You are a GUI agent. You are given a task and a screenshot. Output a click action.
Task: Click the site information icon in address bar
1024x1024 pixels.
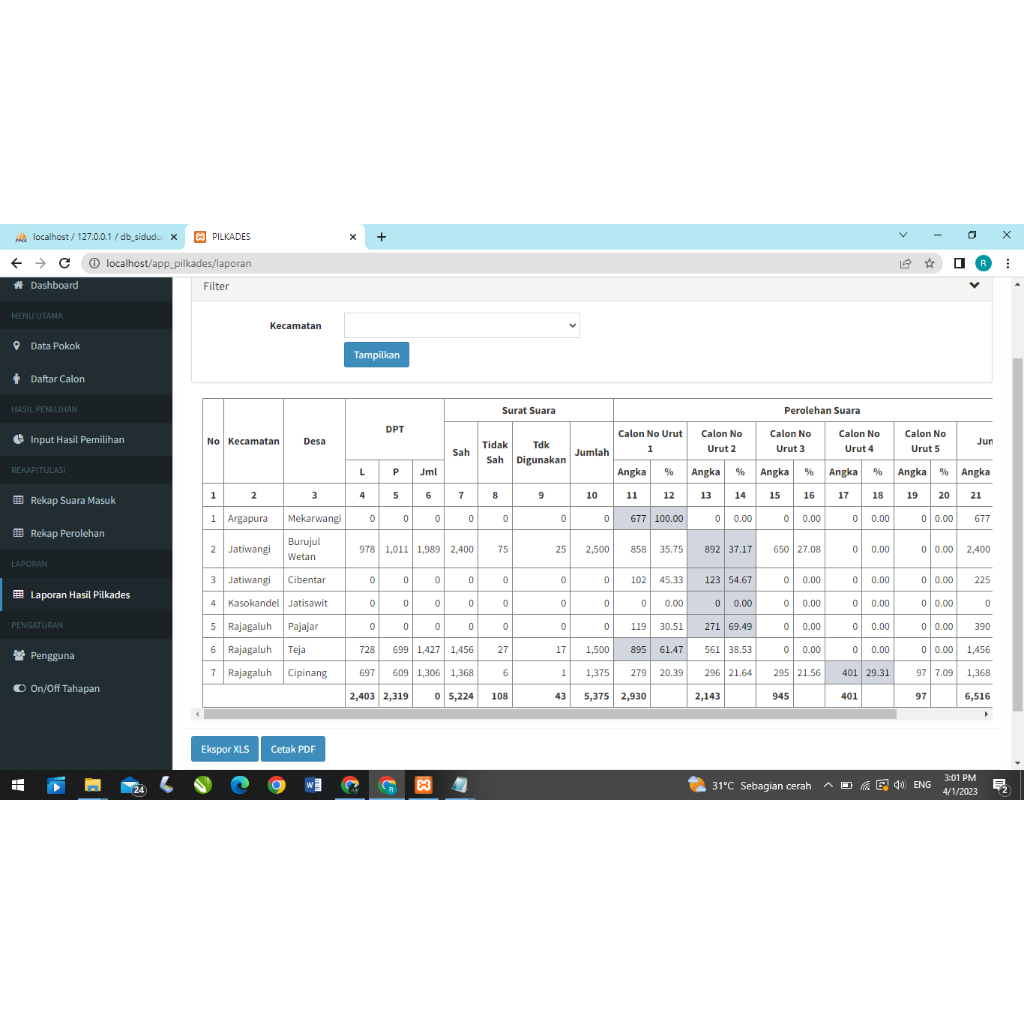tap(94, 263)
